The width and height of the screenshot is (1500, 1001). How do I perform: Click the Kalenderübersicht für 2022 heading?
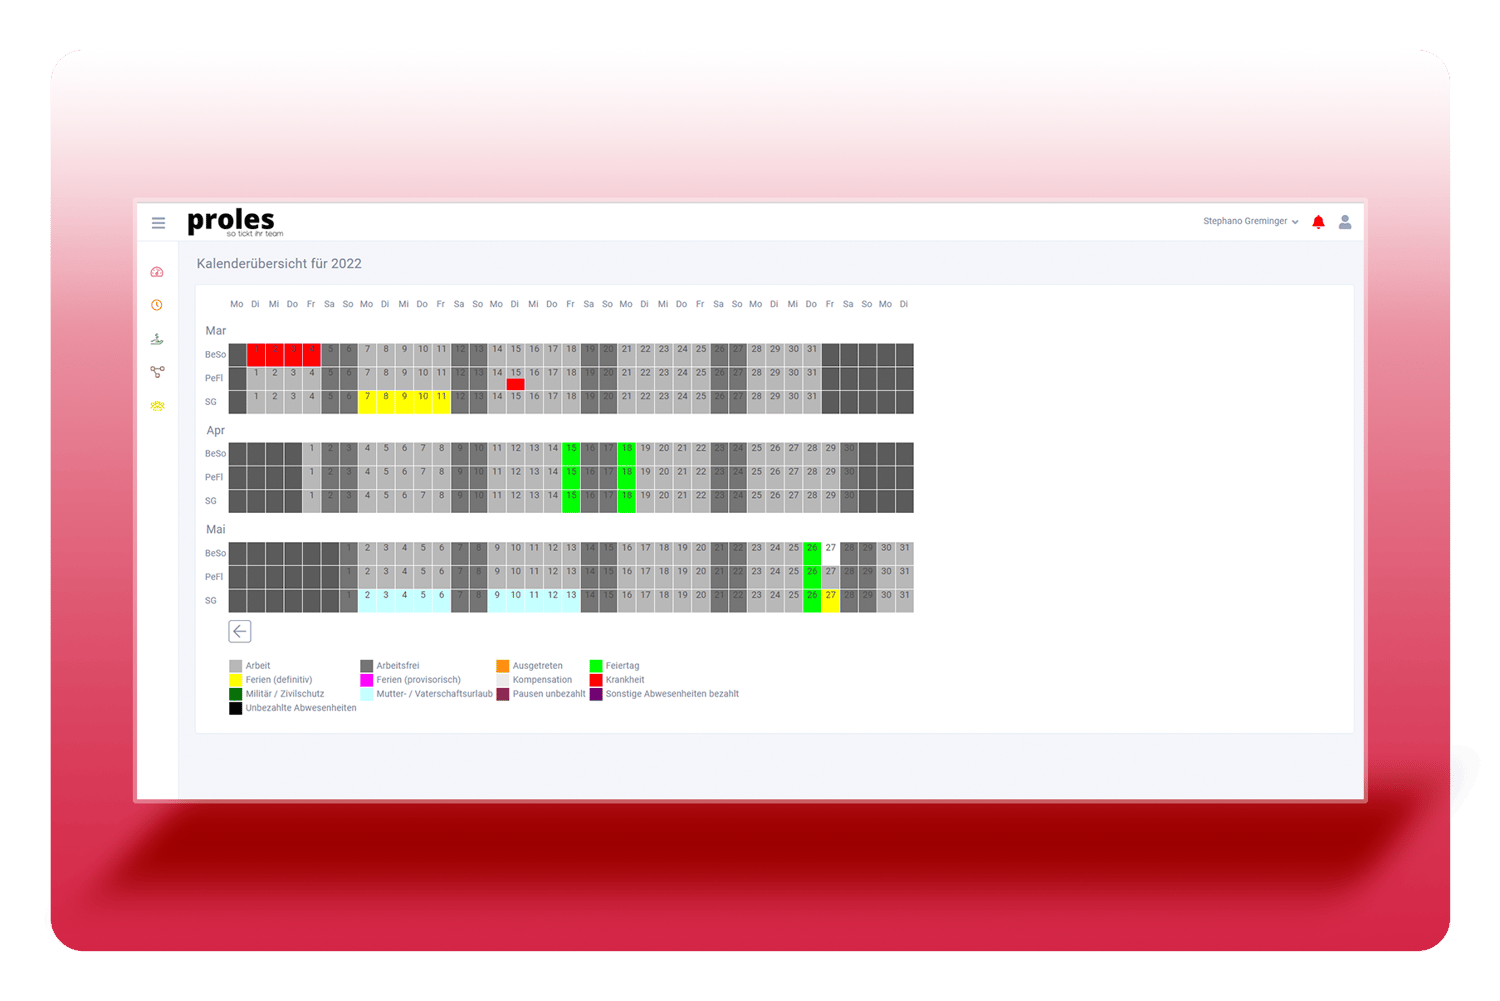click(279, 264)
